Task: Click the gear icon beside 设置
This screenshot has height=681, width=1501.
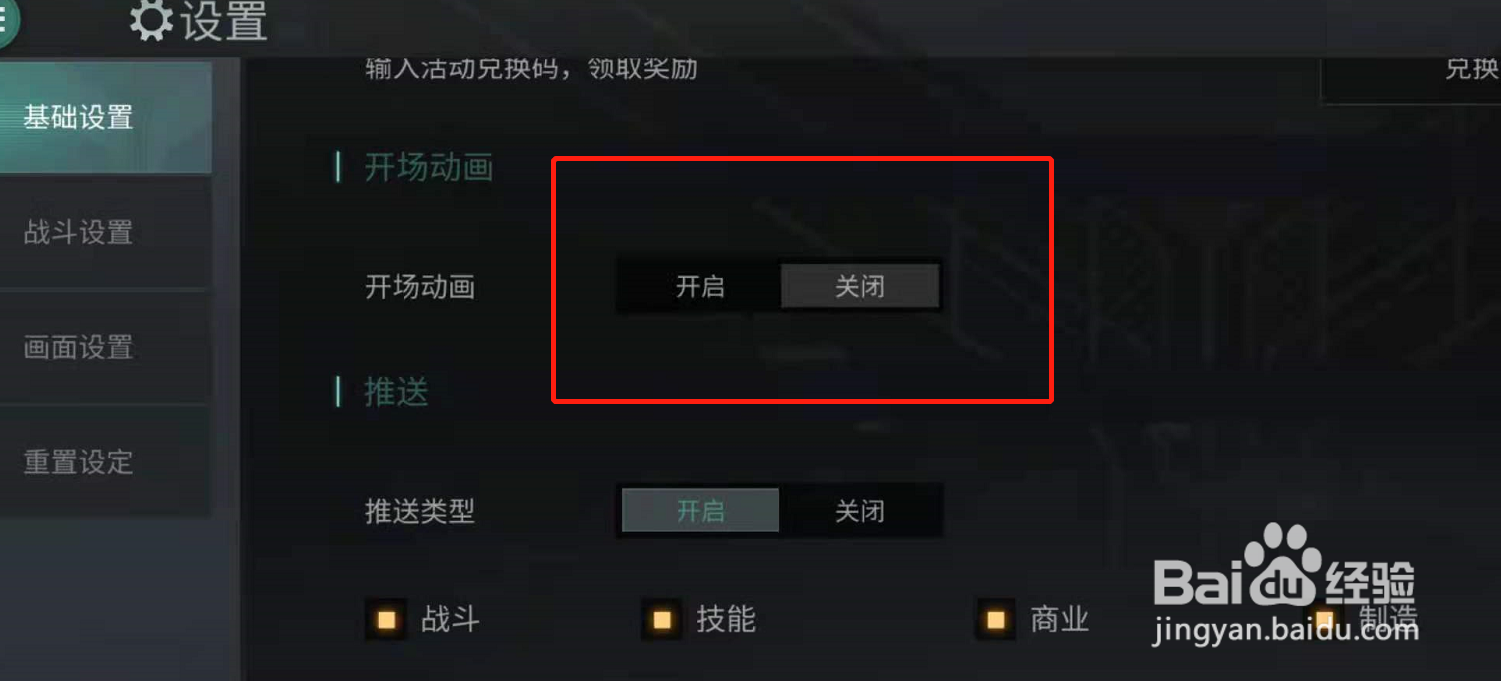Action: pos(151,20)
